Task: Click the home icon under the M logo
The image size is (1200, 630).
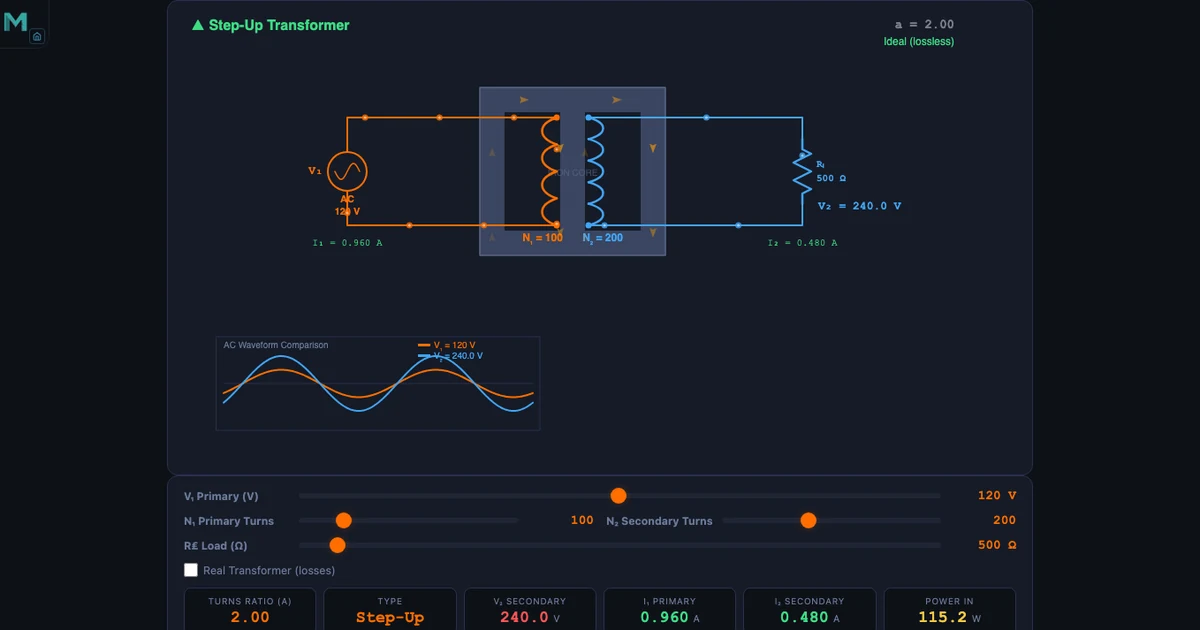Action: coord(37,36)
